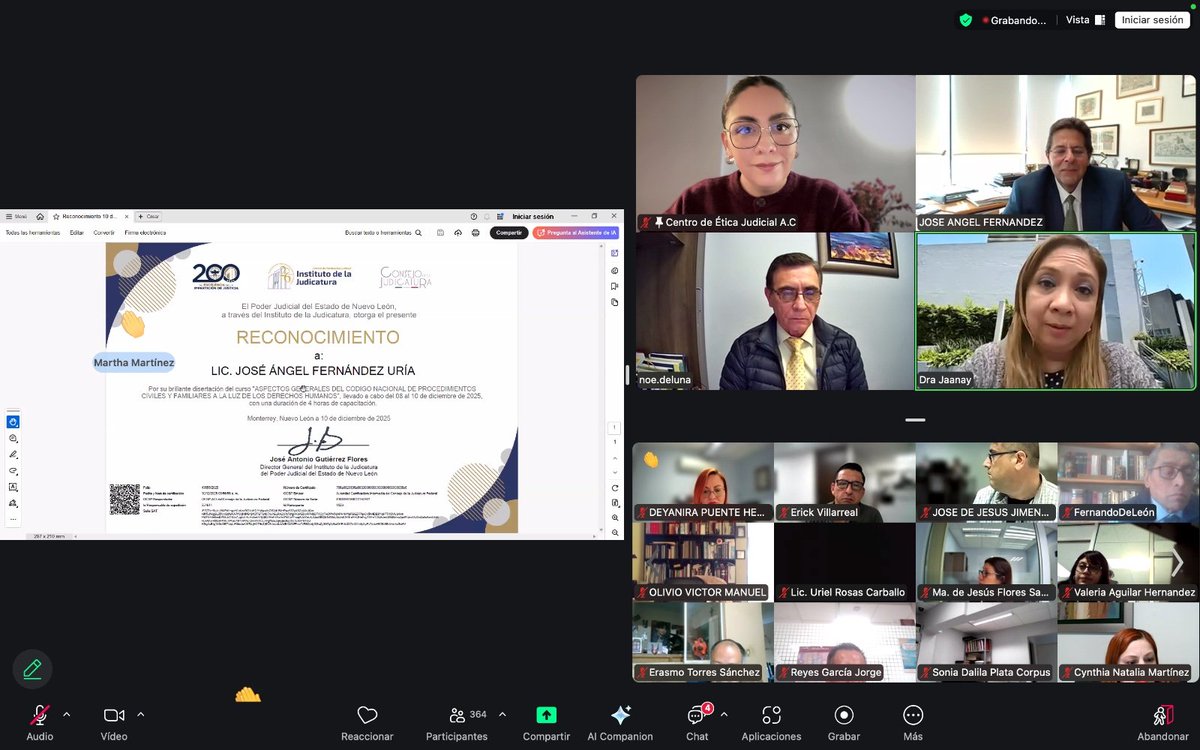Screen dimensions: 1200x750
Task: Choose the text box tool in Acrobat
Action: pos(13,487)
